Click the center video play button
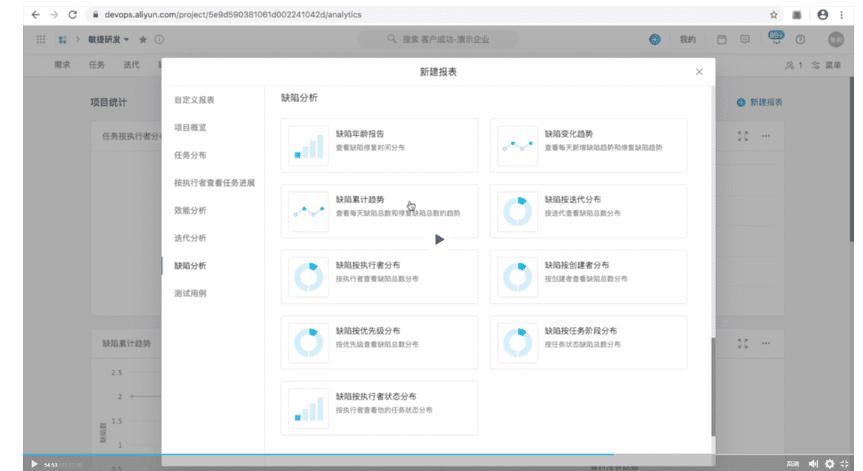Screen dimensions: 863x471 (x=439, y=239)
